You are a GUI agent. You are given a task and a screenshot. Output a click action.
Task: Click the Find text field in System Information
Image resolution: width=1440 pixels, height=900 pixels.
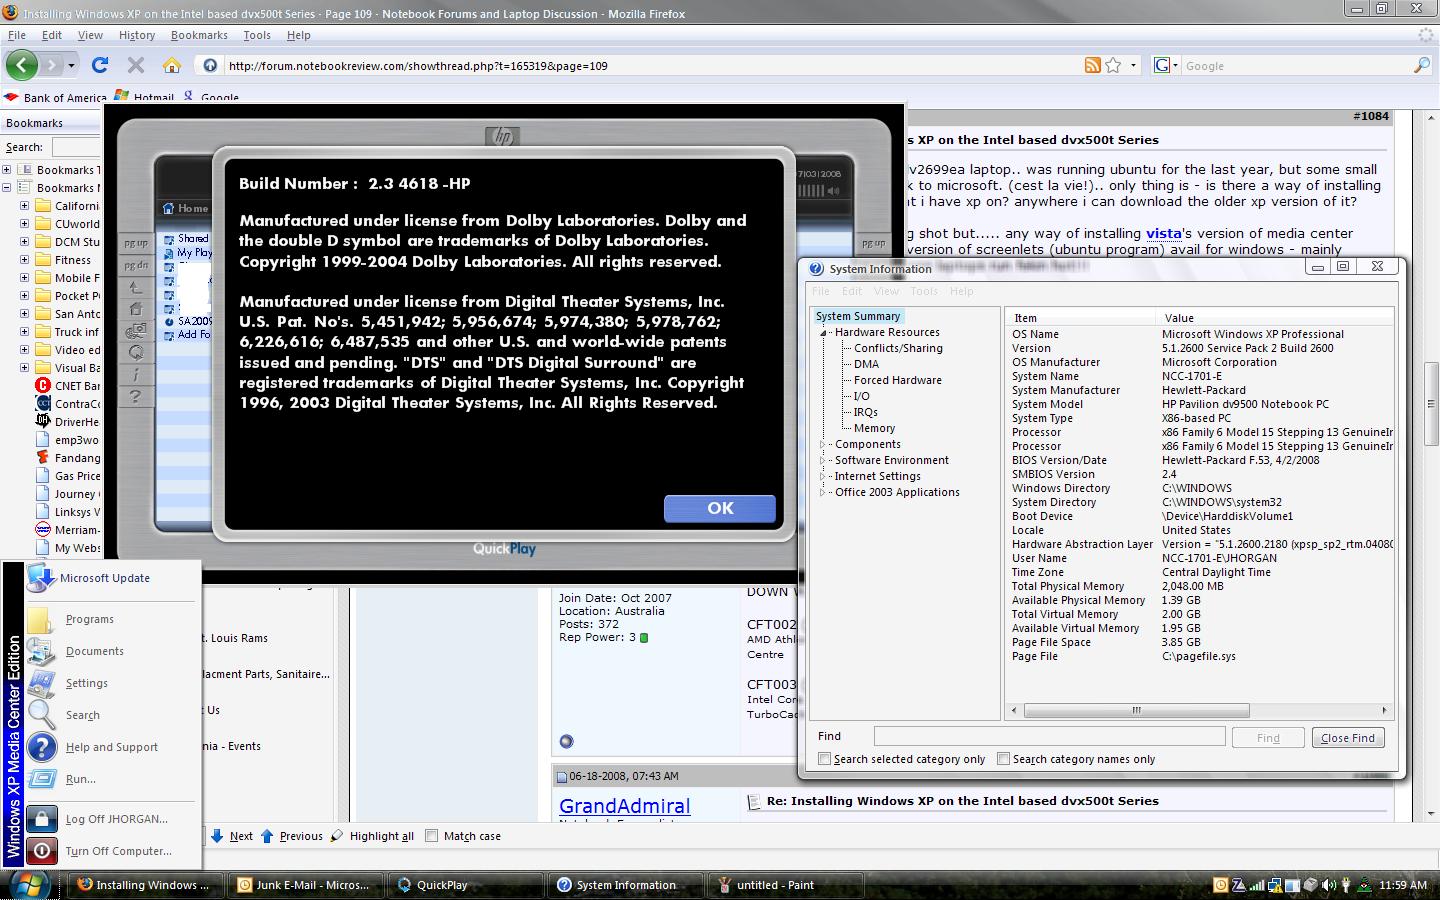point(1049,736)
